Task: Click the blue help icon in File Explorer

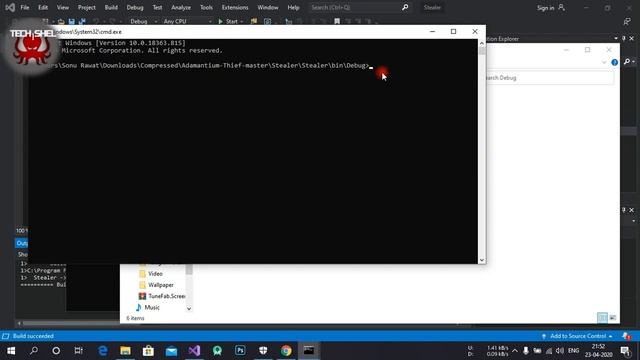Action: 614,62
